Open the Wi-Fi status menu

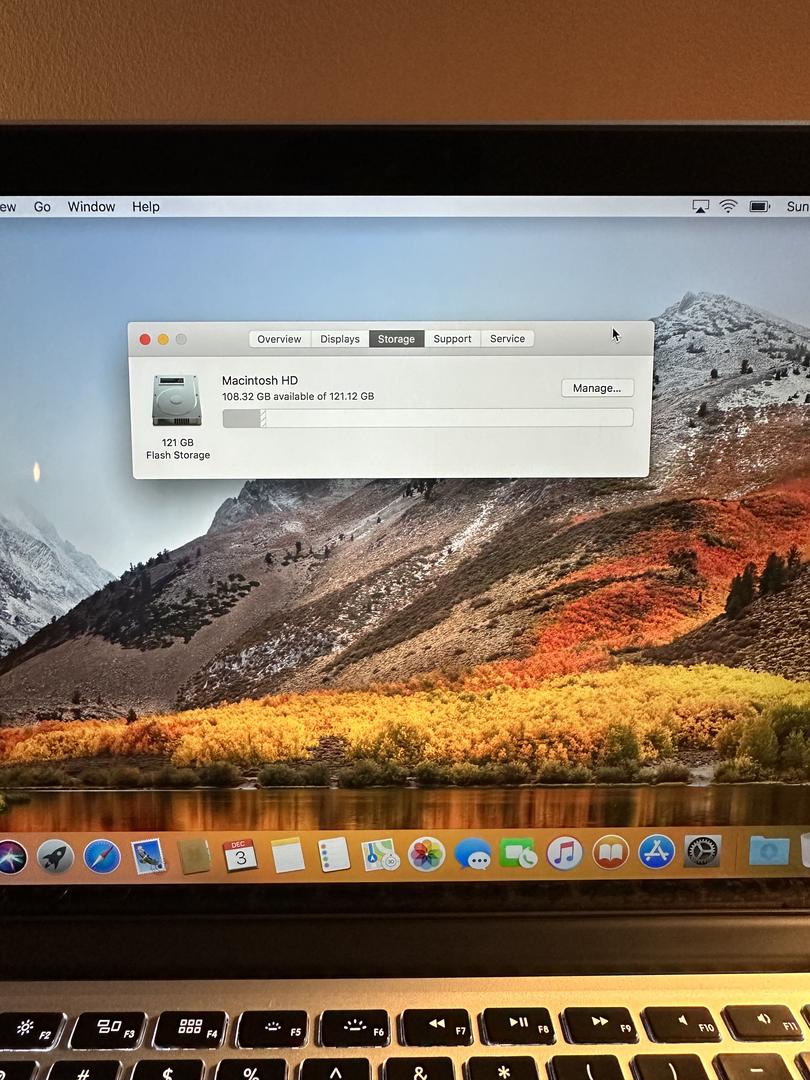(729, 206)
